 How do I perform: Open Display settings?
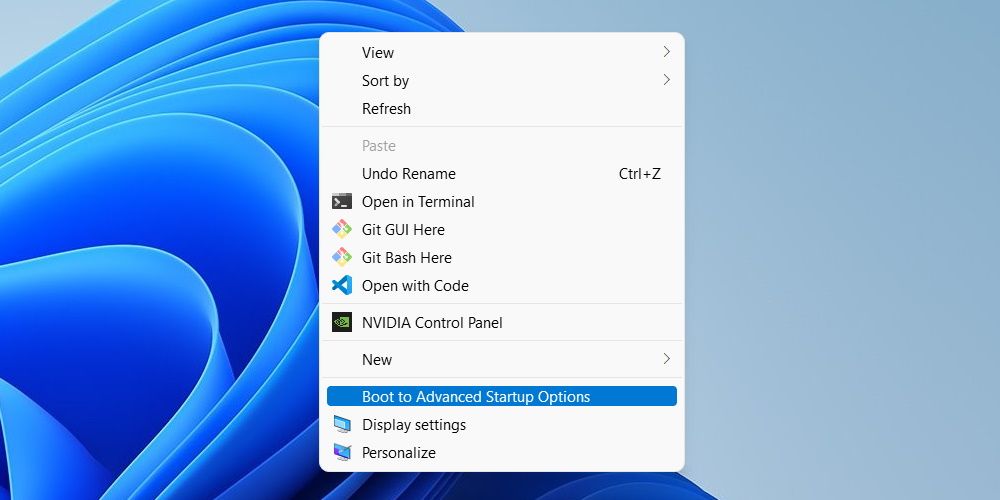pyautogui.click(x=502, y=424)
